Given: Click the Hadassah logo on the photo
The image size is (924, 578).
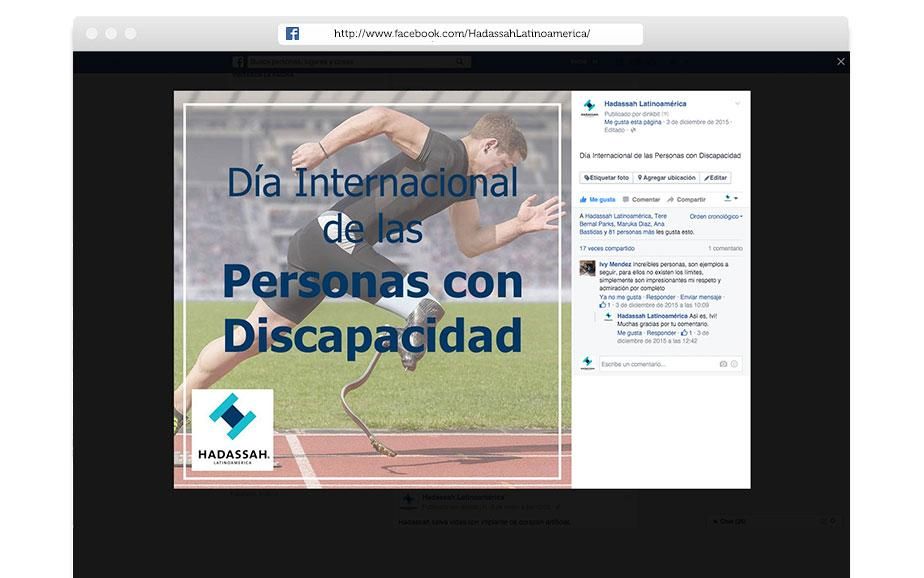Looking at the screenshot, I should click(232, 430).
